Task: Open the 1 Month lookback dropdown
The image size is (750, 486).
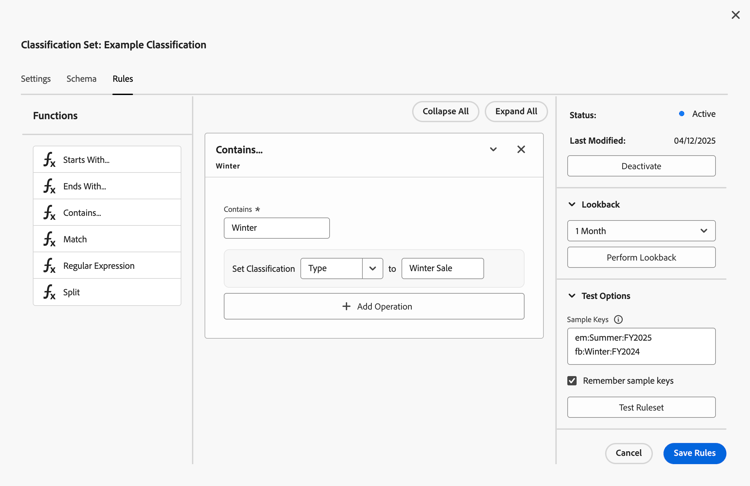Action: point(641,231)
